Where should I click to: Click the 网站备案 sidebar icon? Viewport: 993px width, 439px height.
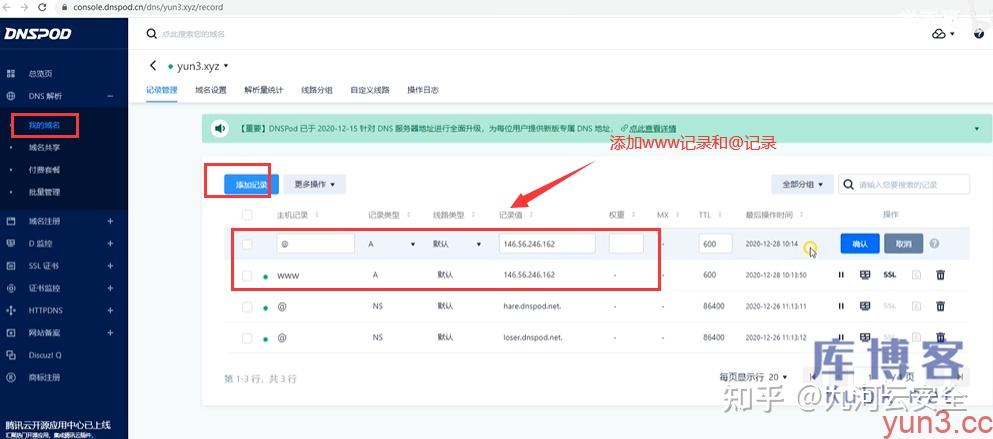(x=11, y=333)
